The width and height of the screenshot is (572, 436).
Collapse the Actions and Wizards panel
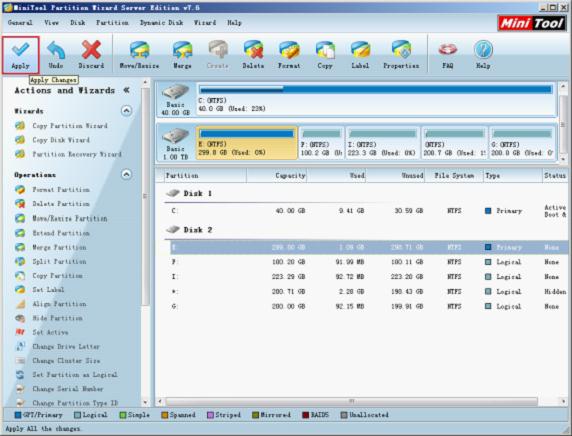[x=126, y=90]
